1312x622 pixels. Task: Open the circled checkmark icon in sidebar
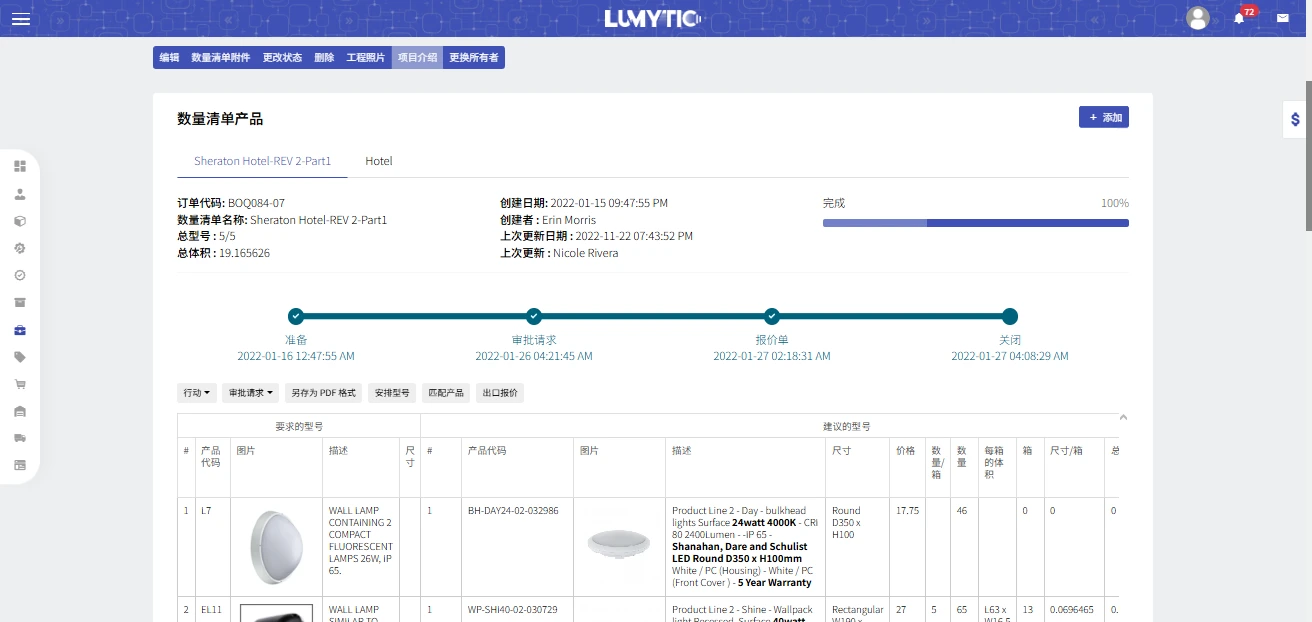click(x=20, y=275)
